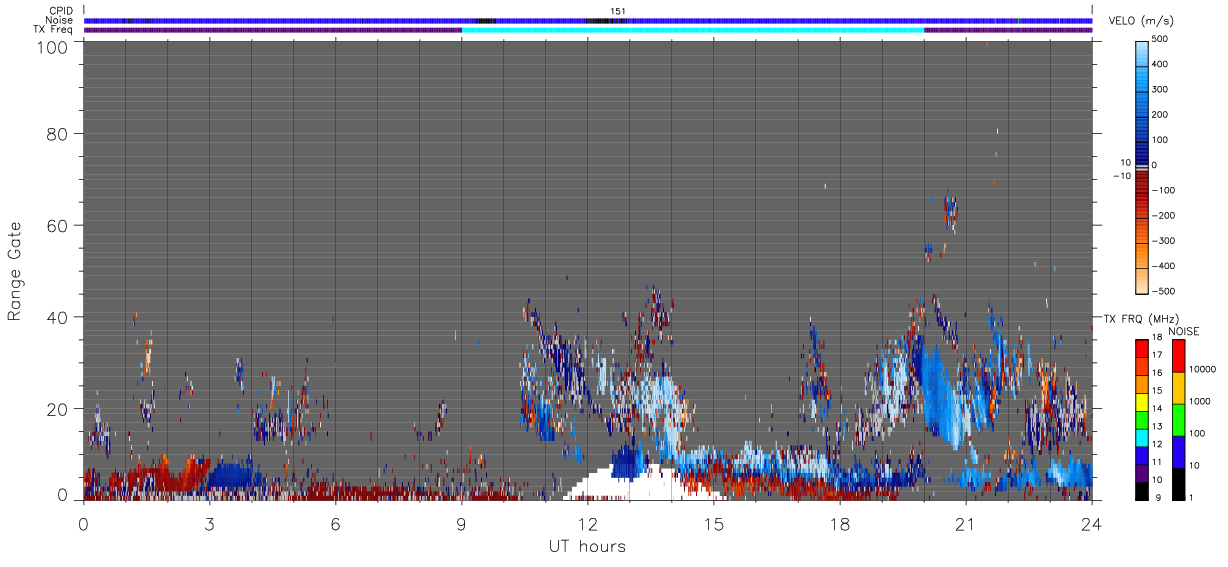This screenshot has height=567, width=1228.
Task: Click the red segment of the NOISE color bar
Action: coord(1177,355)
